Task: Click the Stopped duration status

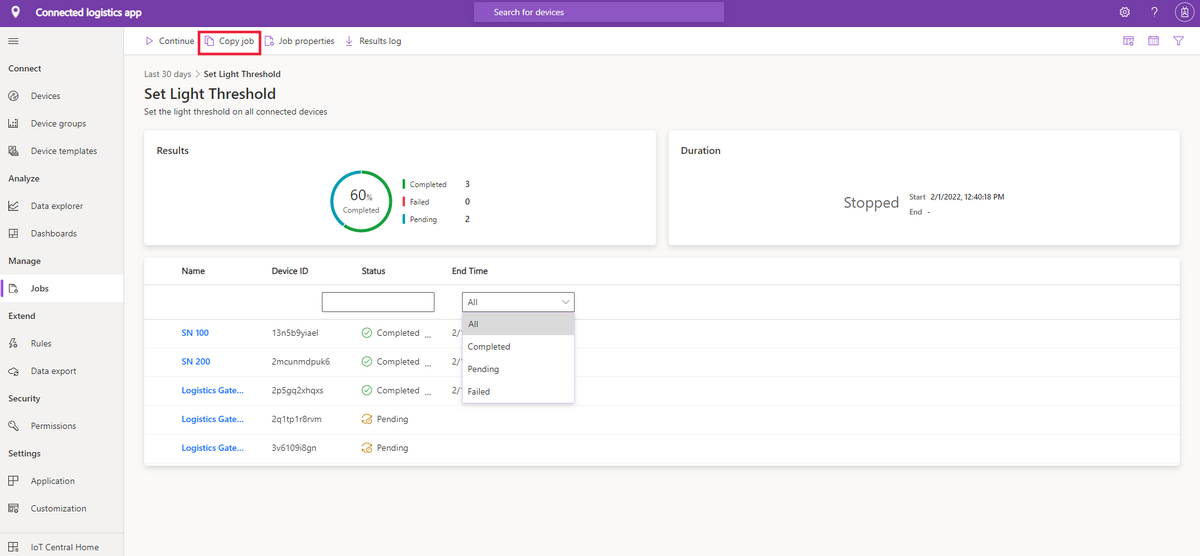Action: 871,203
